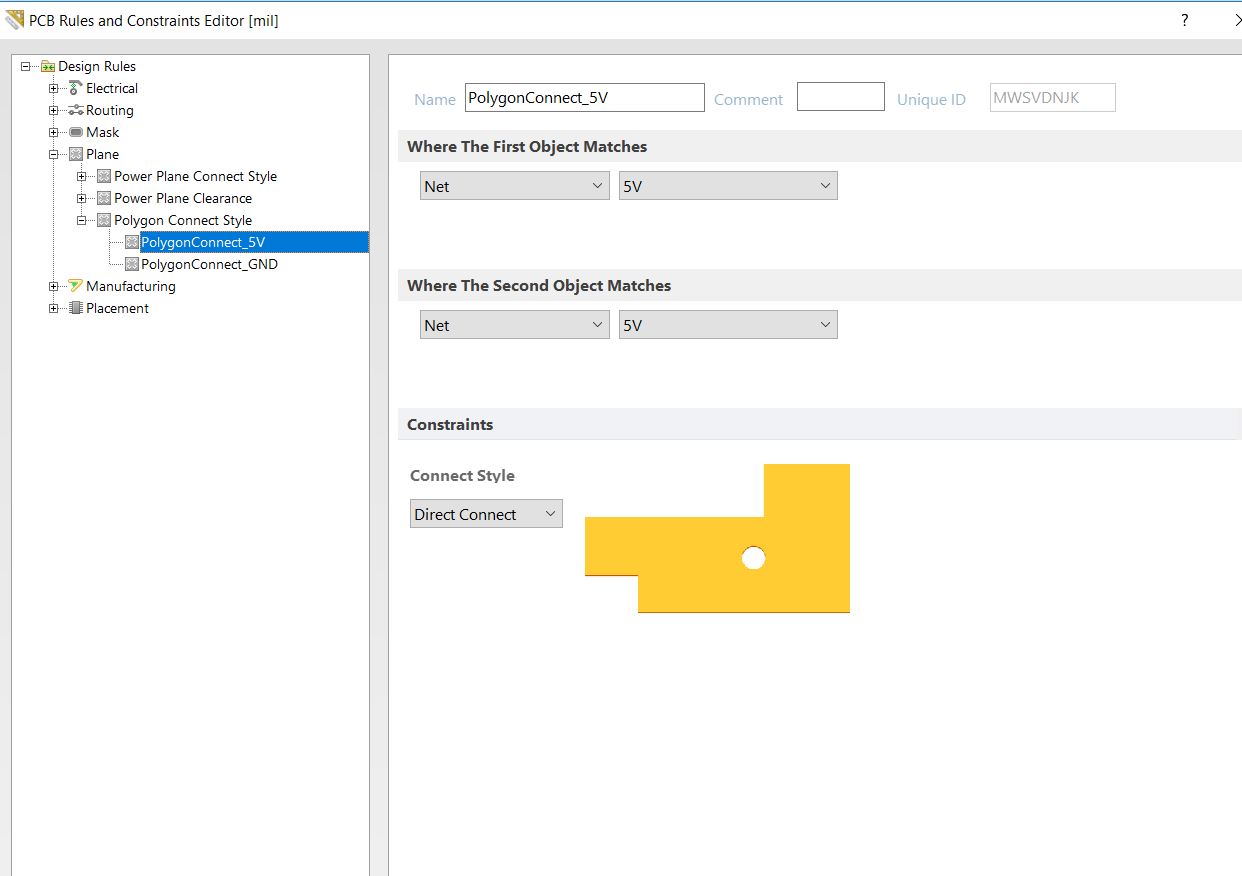Click the Unique ID field
Screen dimensions: 1242x876
click(x=1052, y=97)
